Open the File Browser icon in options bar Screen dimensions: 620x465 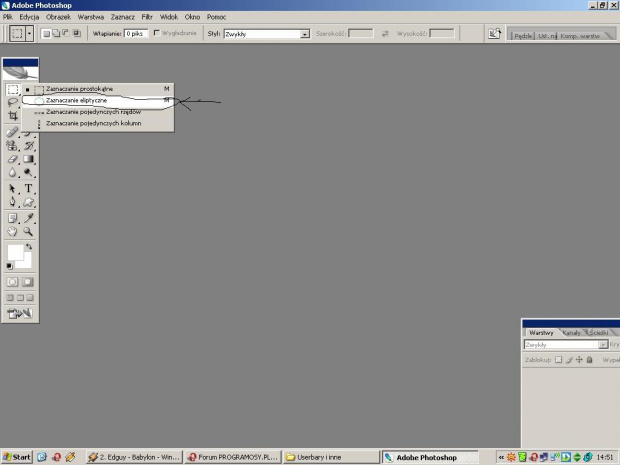tap(494, 34)
